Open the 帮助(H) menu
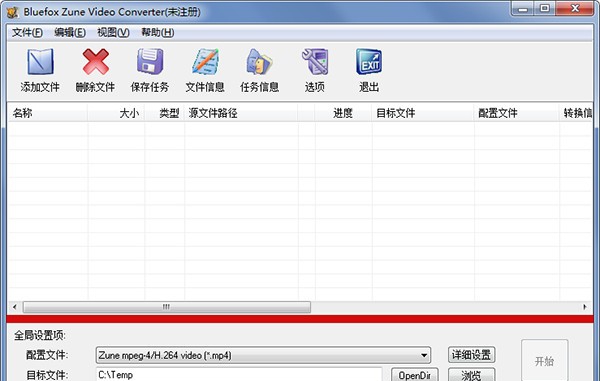Screen dimensions: 600x381 (158, 33)
